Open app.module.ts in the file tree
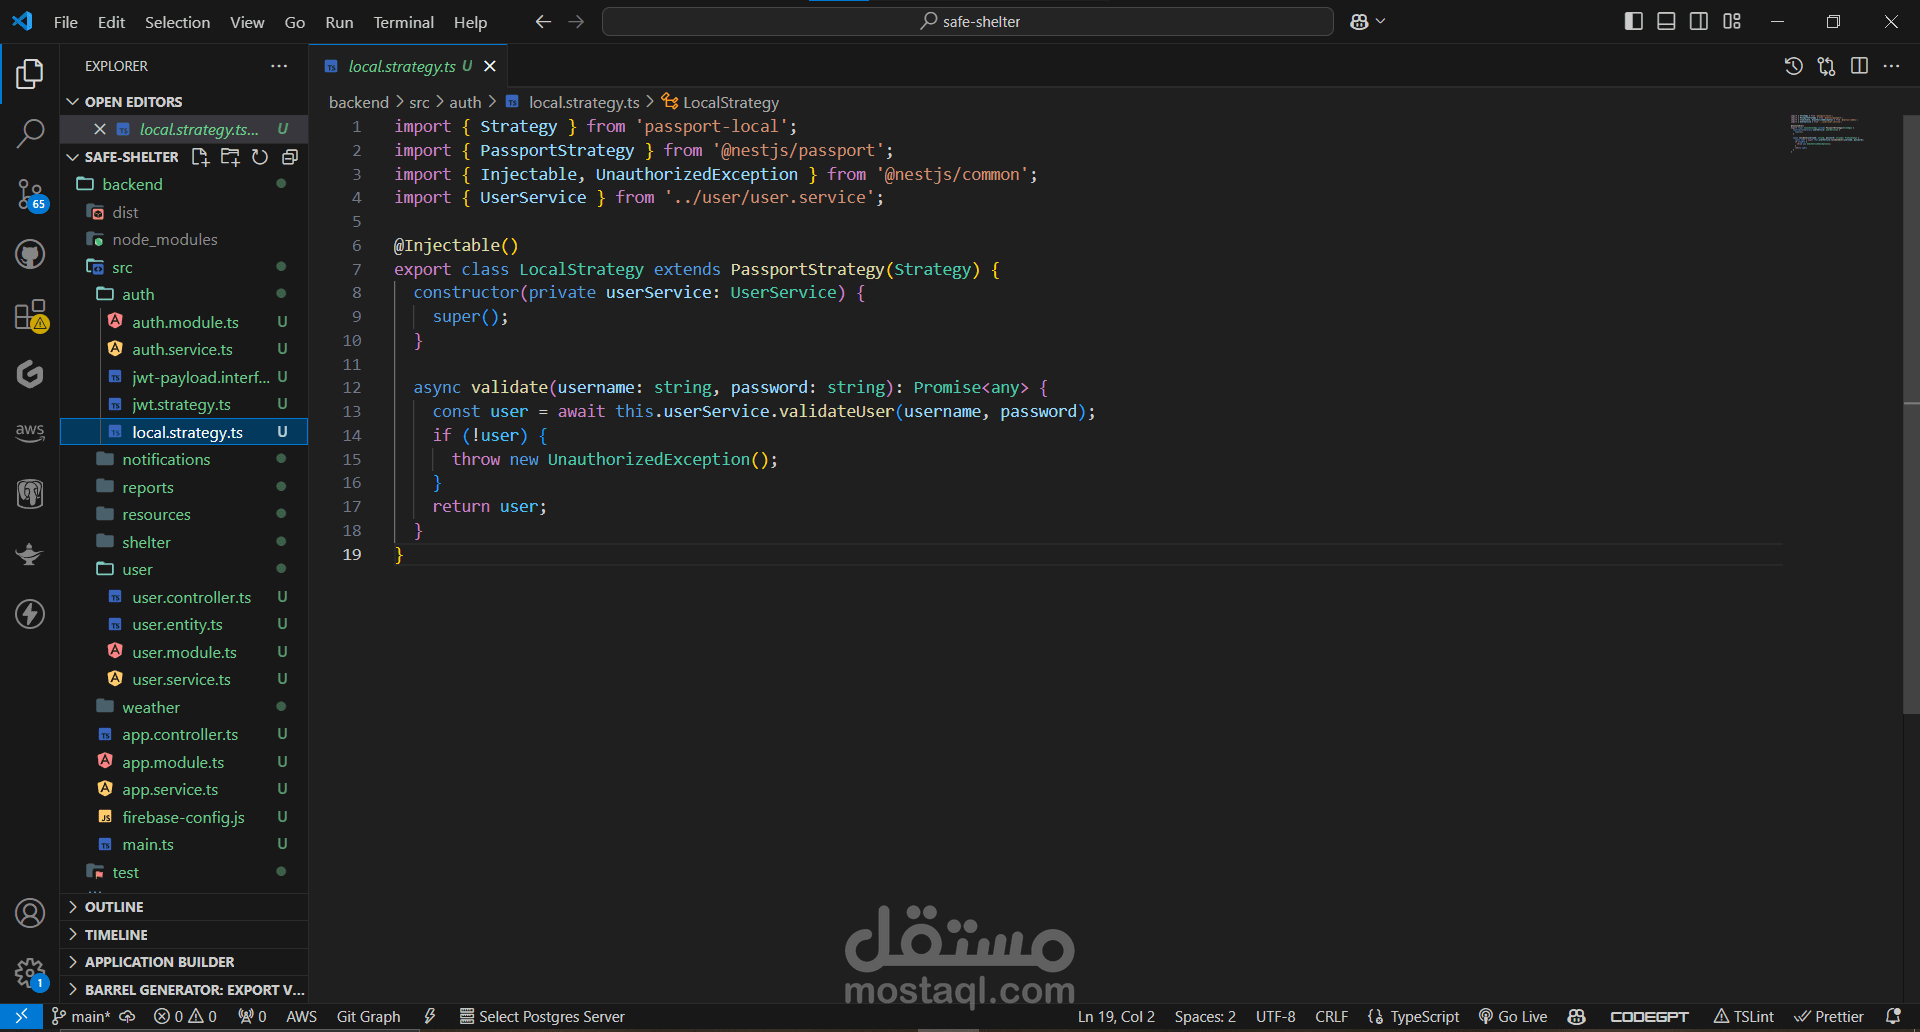 184,763
